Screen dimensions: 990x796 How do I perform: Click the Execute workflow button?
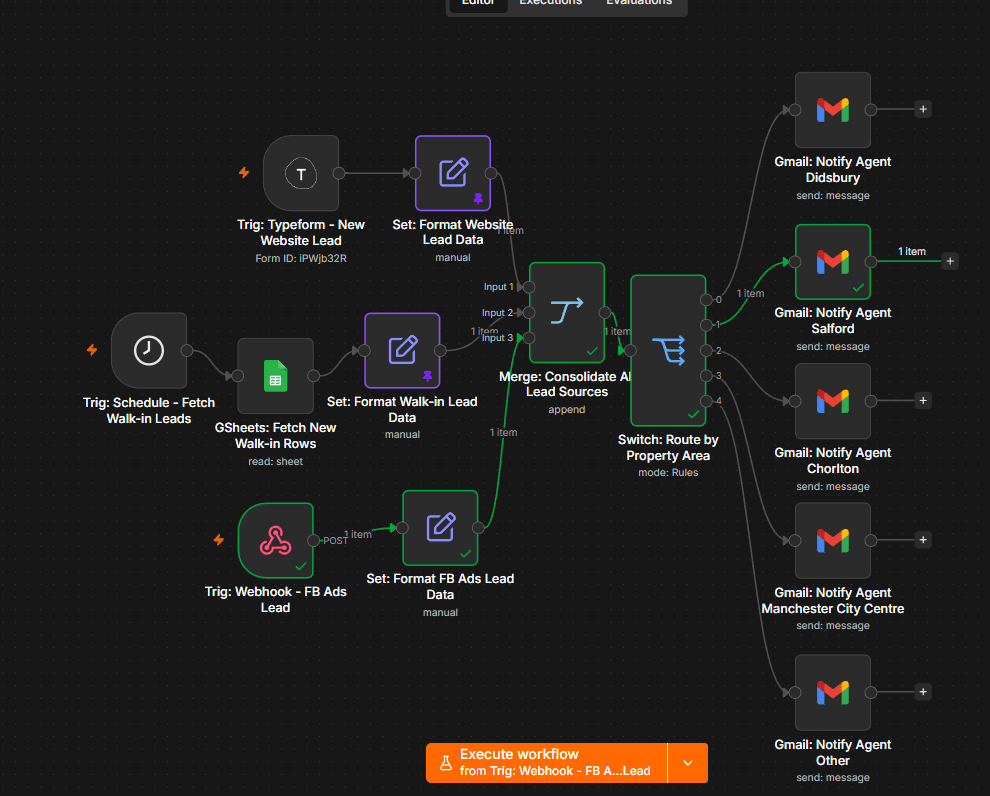547,763
